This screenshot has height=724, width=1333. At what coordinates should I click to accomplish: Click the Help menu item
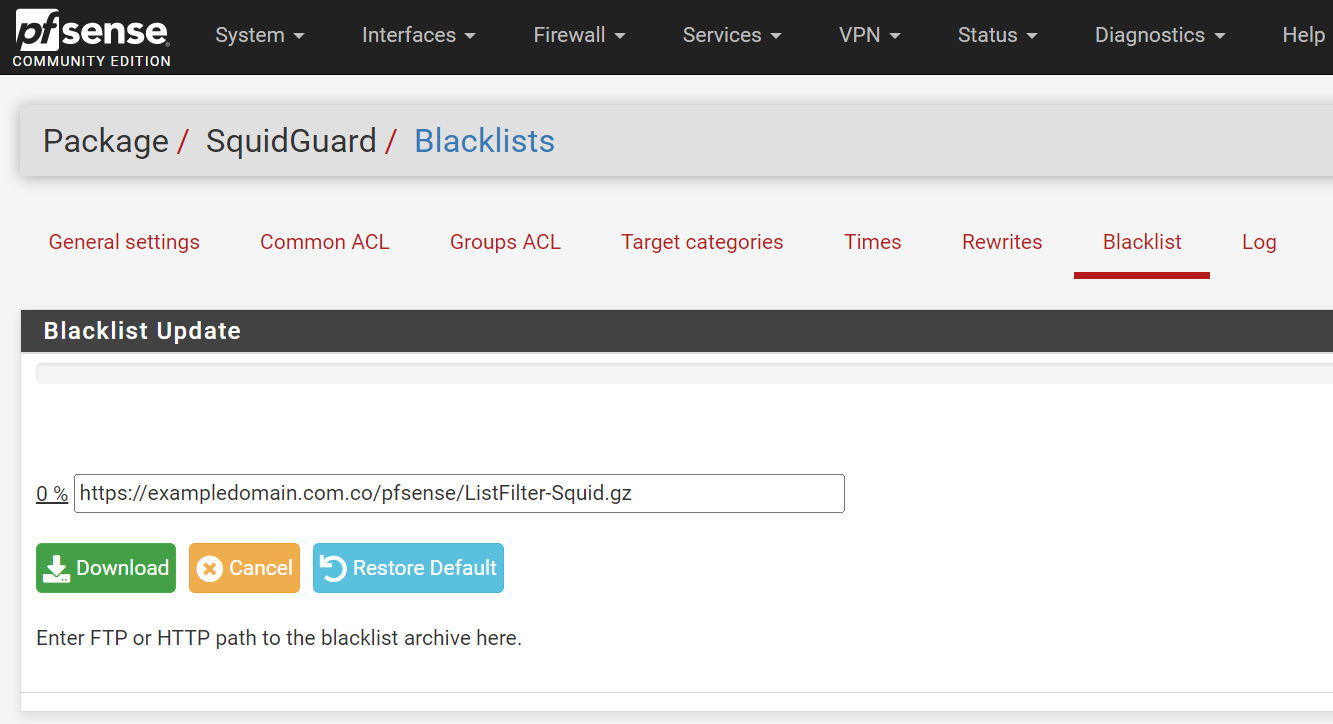1303,35
